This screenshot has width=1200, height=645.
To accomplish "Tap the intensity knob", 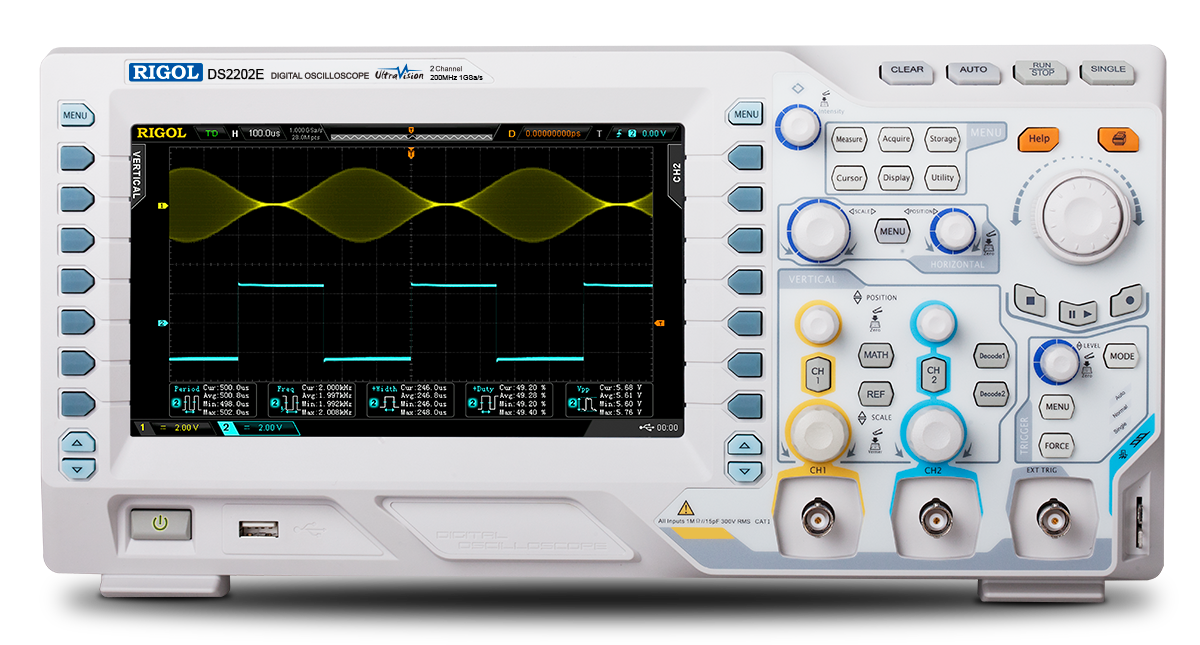I will (x=797, y=128).
